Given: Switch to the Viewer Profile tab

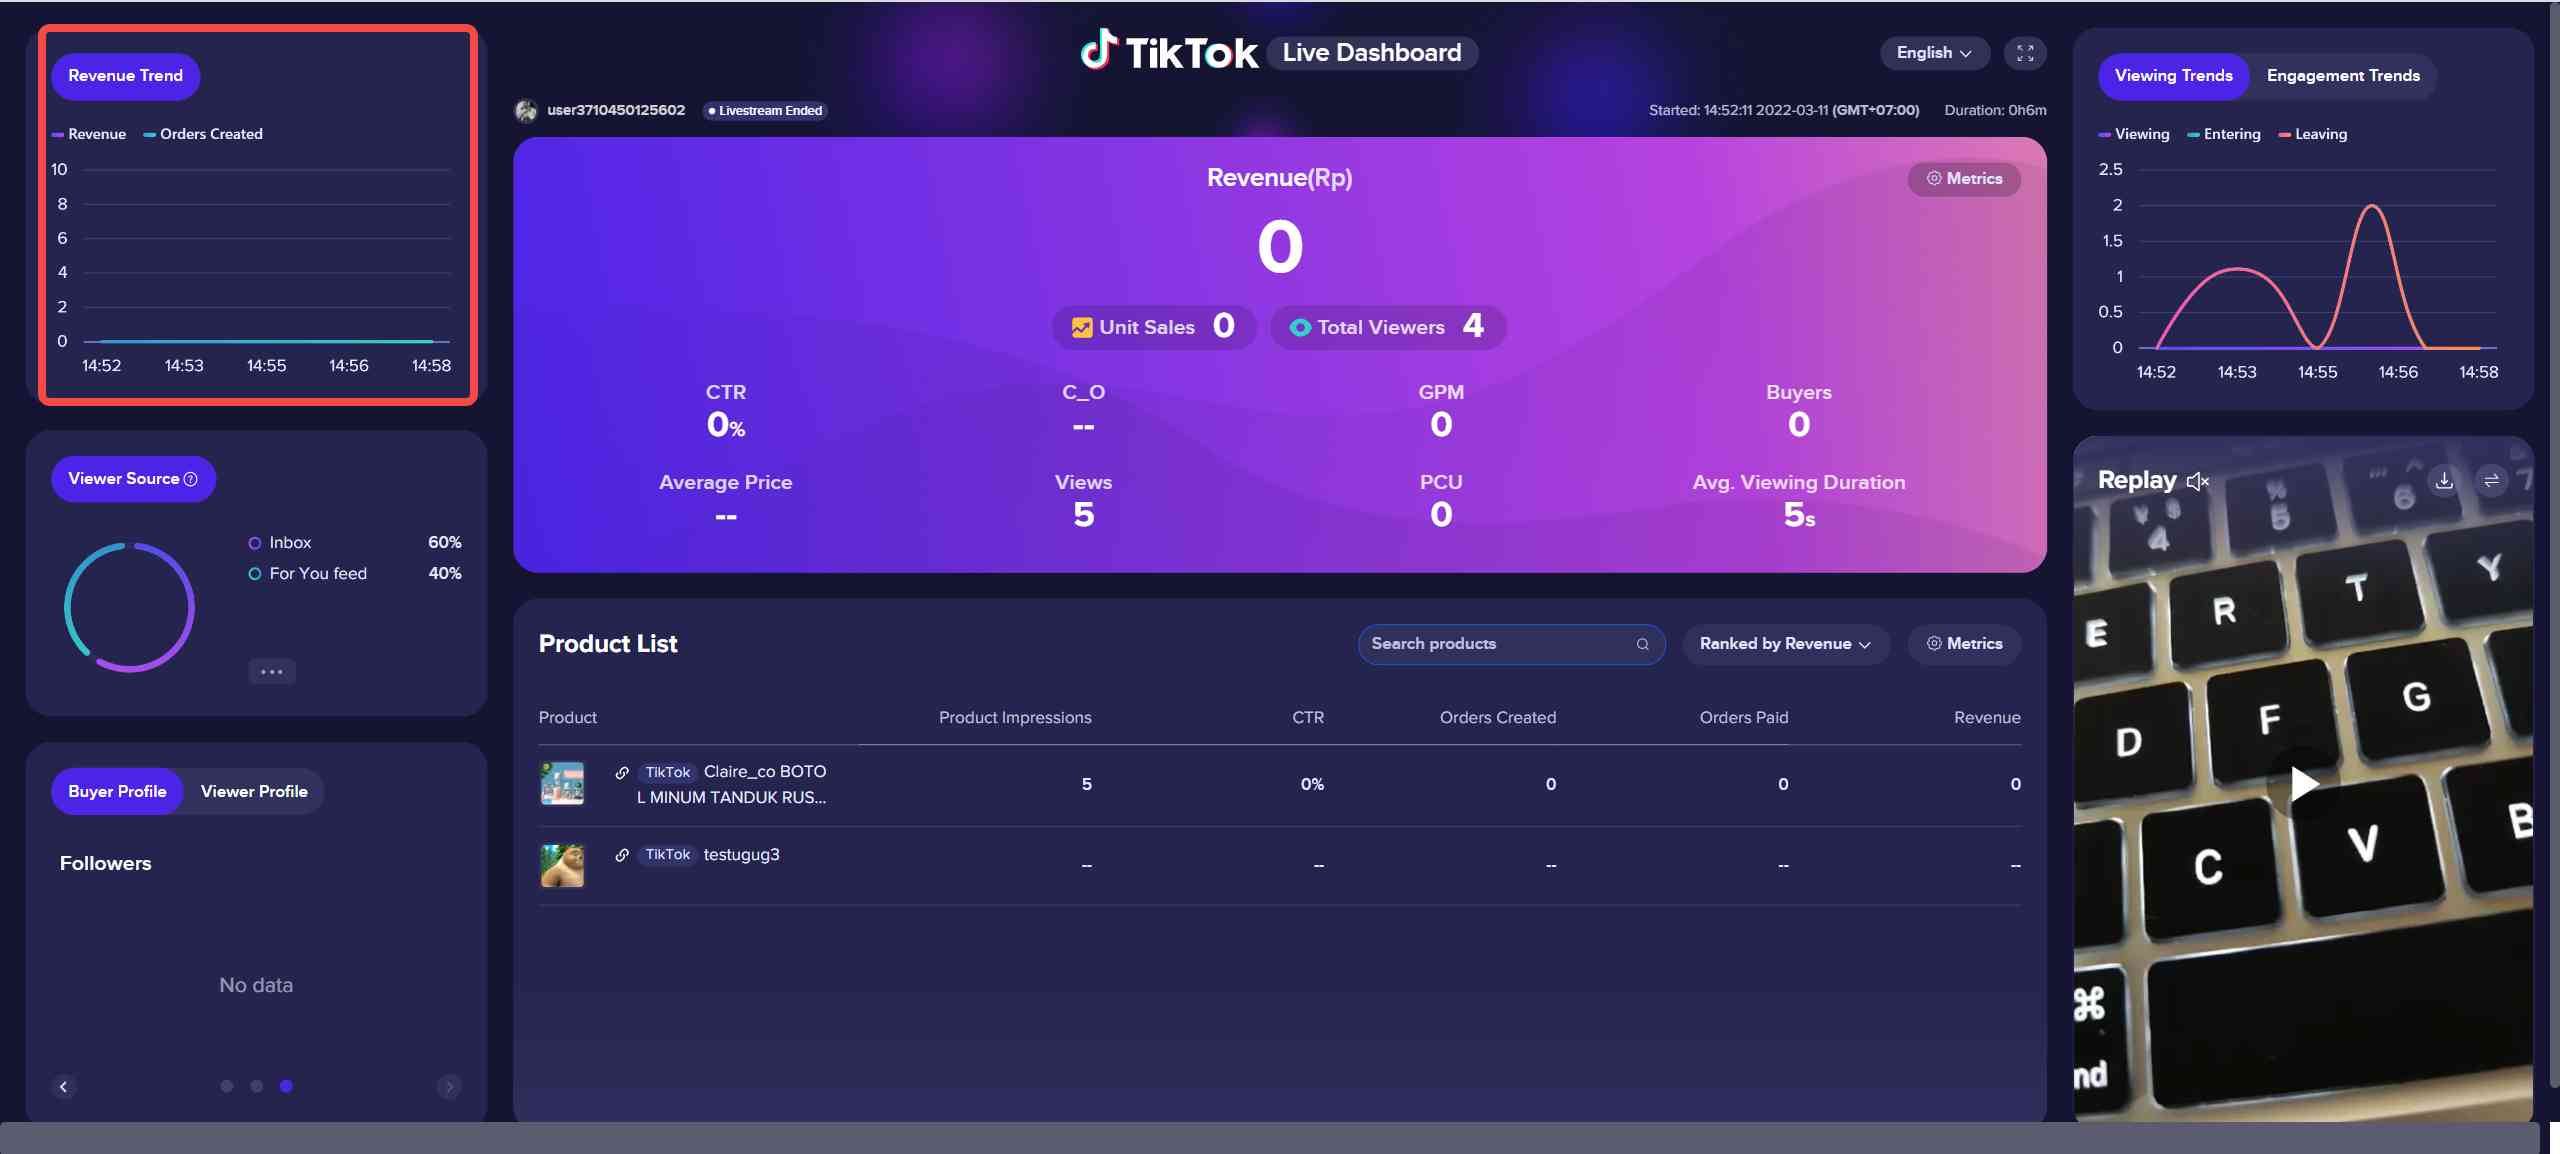Looking at the screenshot, I should coord(254,791).
